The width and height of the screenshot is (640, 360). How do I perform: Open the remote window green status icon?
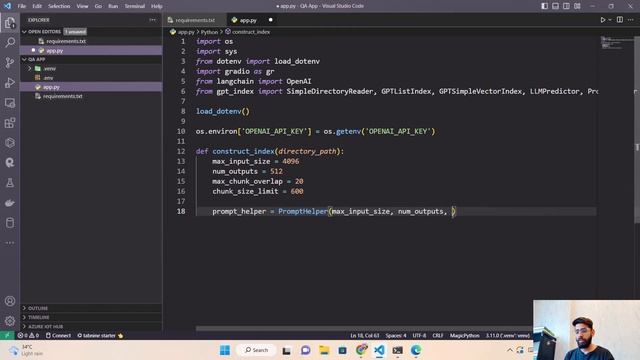[x=7, y=336]
